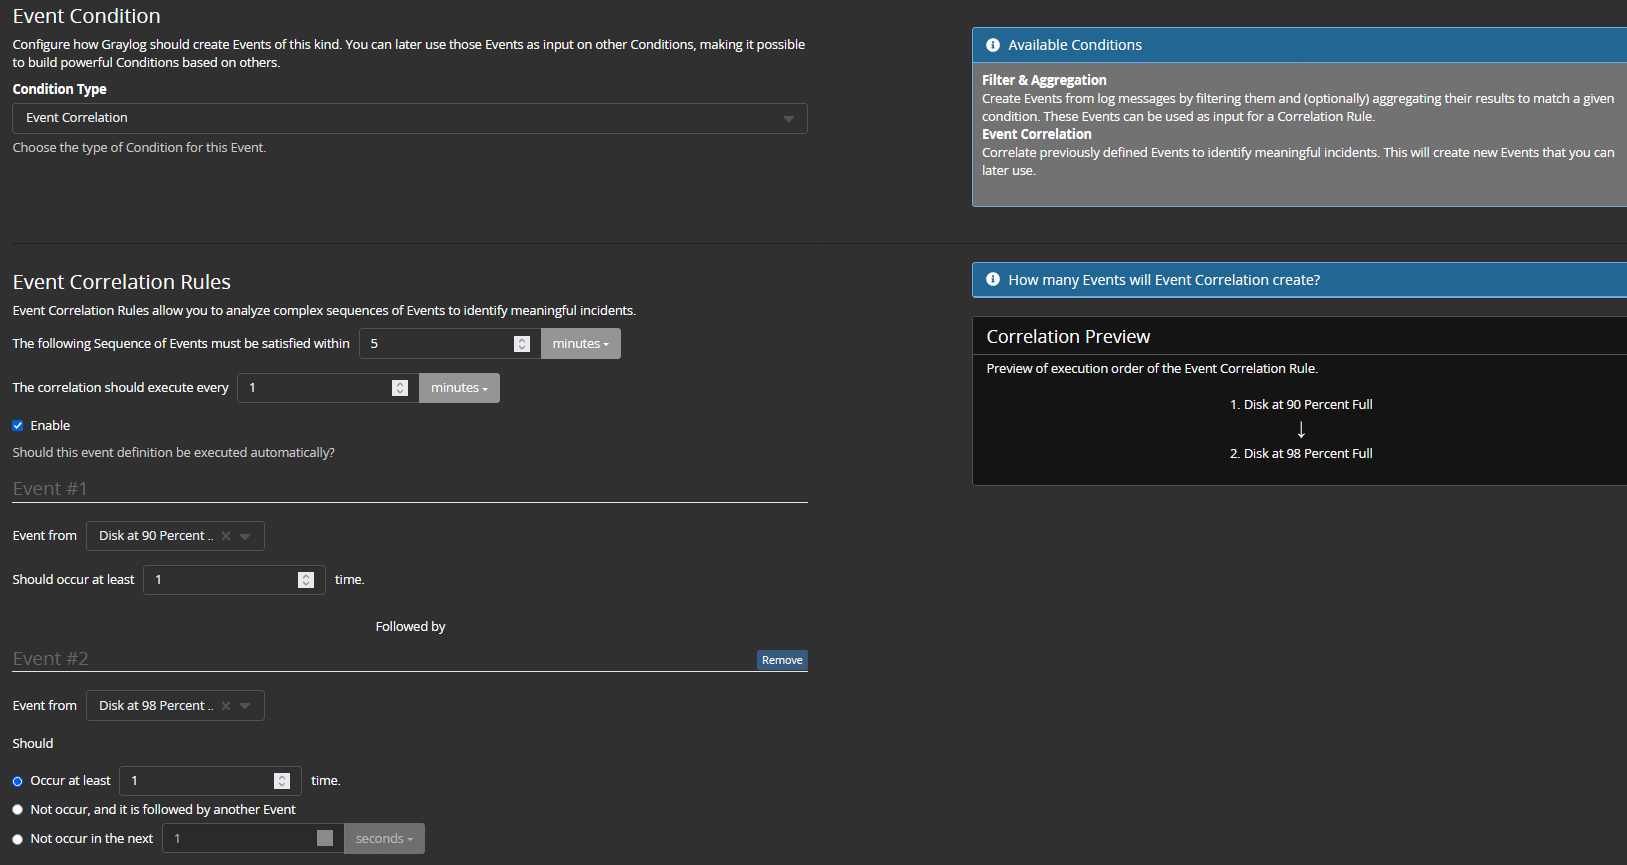Select Not occur in the next radio
The image size is (1627, 865).
[x=18, y=839]
